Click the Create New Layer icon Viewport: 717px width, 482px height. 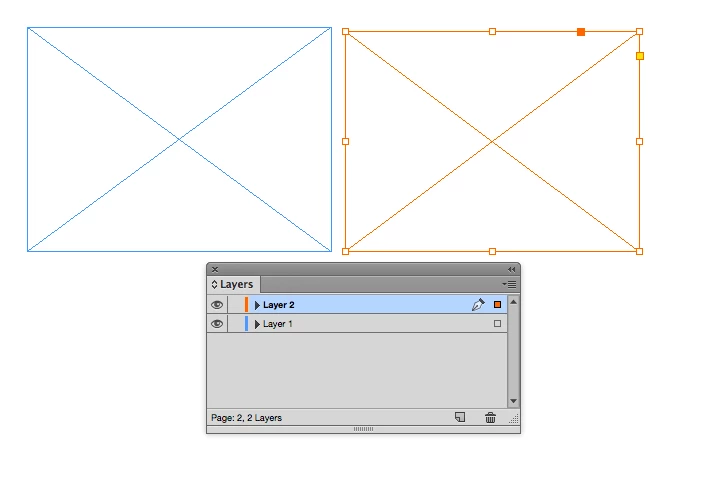(x=460, y=417)
